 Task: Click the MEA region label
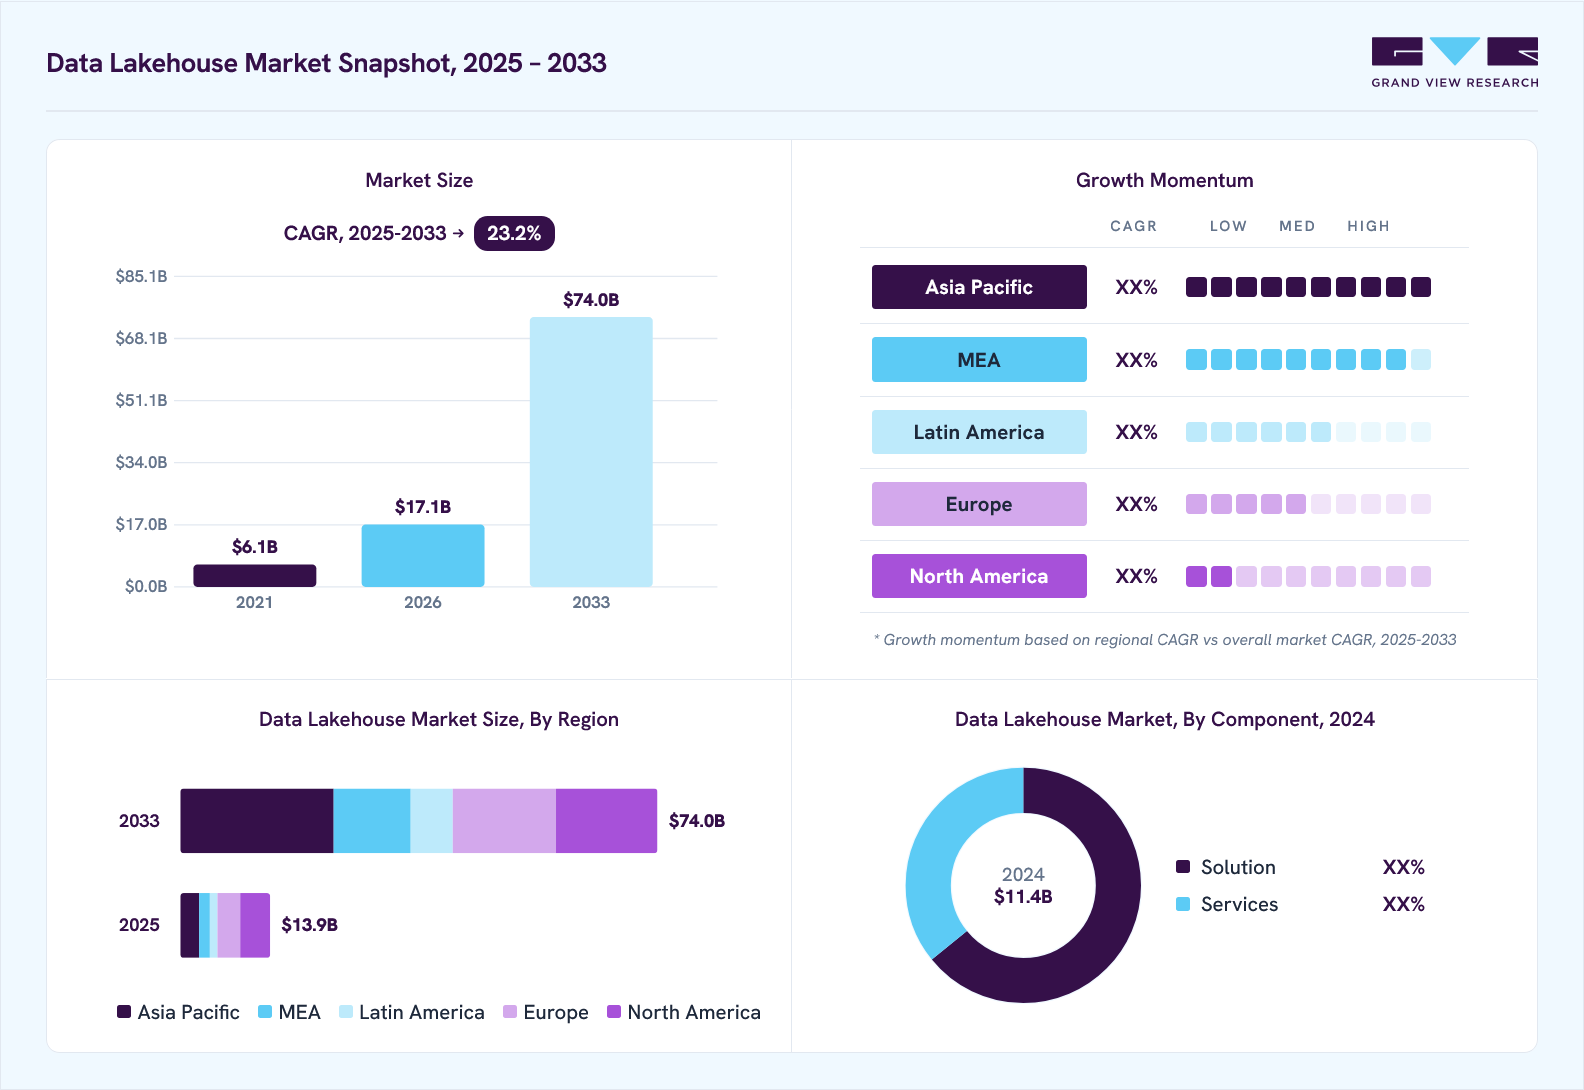979,360
